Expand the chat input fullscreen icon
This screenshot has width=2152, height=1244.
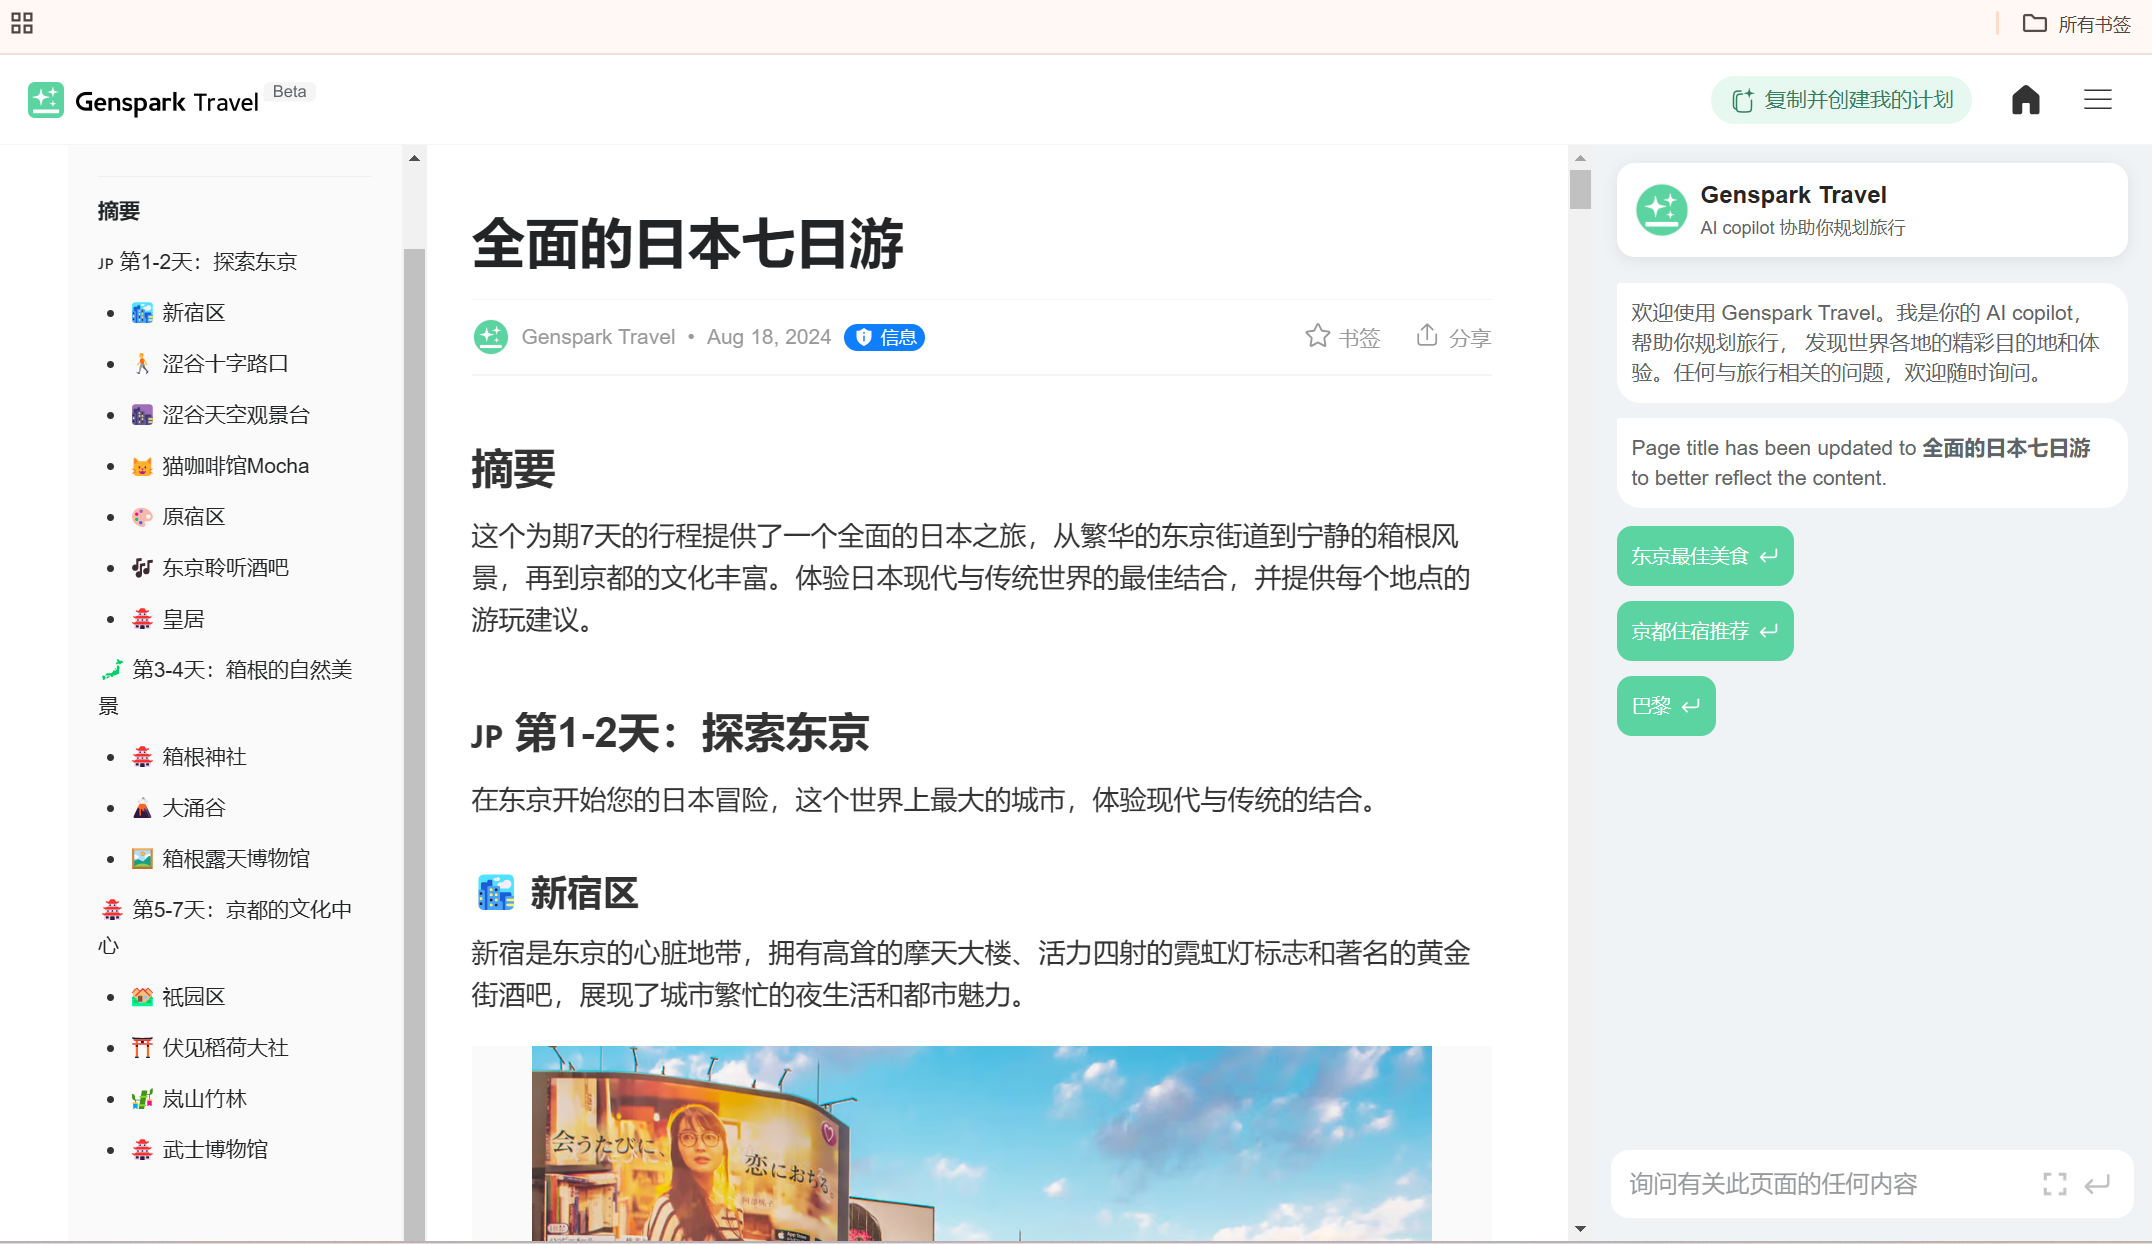point(2054,1184)
